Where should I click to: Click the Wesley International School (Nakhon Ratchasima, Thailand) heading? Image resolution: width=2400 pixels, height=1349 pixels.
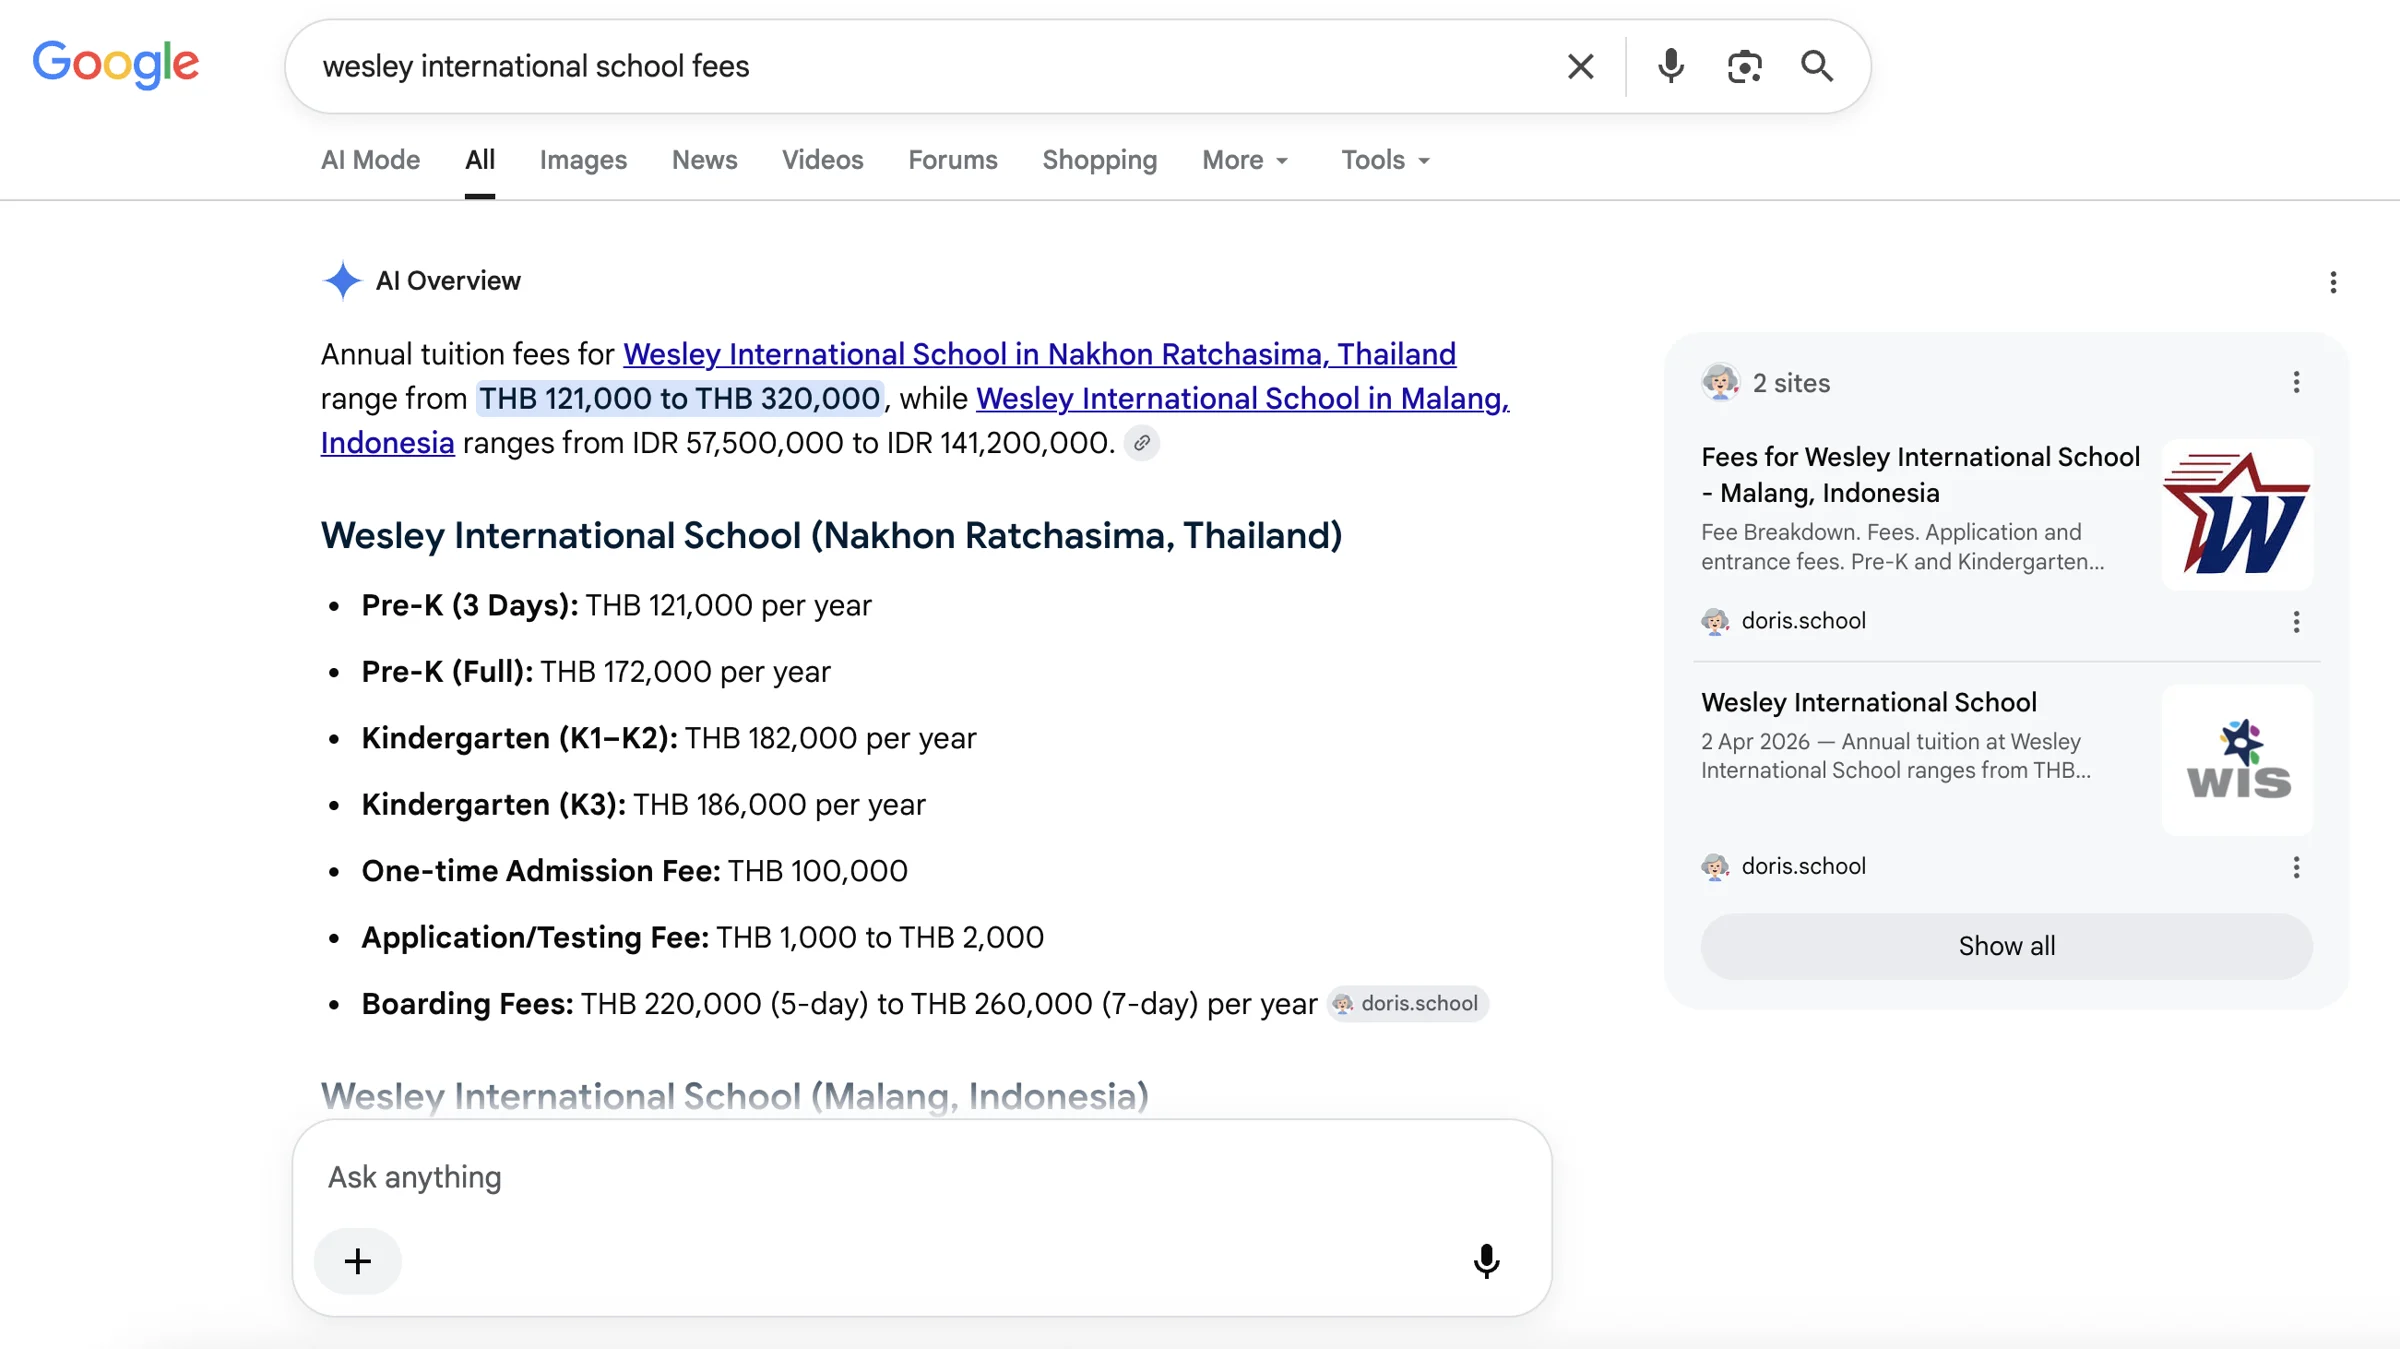coord(831,536)
